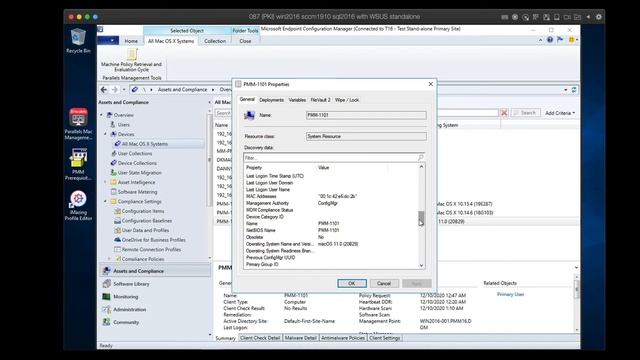Open the Deployments tab in Properties

coord(271,100)
